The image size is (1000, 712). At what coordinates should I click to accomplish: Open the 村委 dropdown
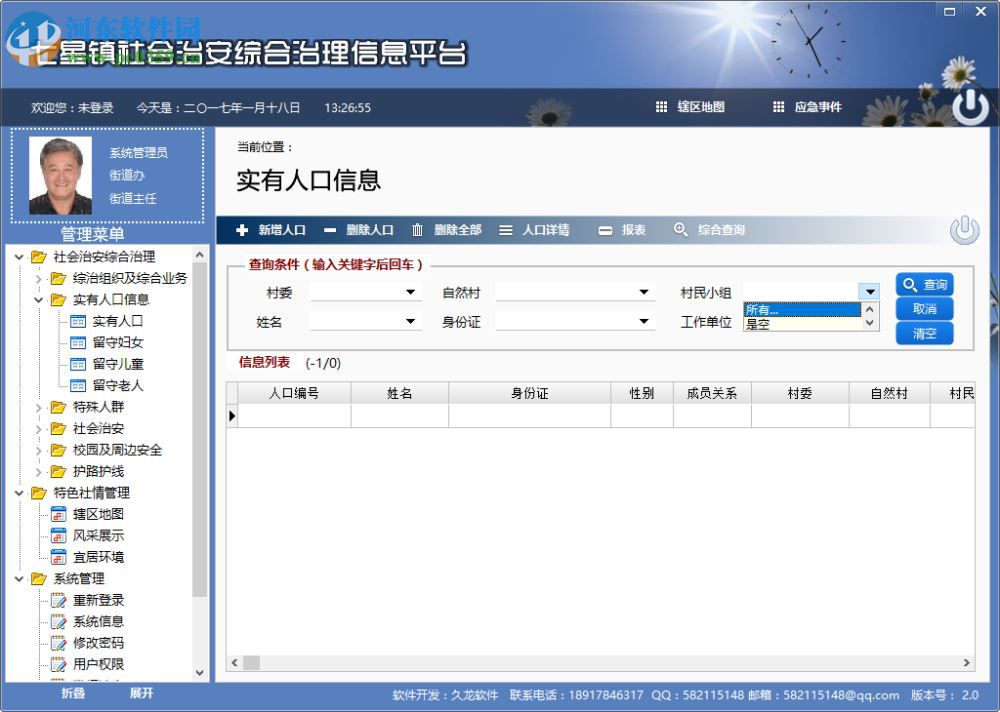pos(410,292)
